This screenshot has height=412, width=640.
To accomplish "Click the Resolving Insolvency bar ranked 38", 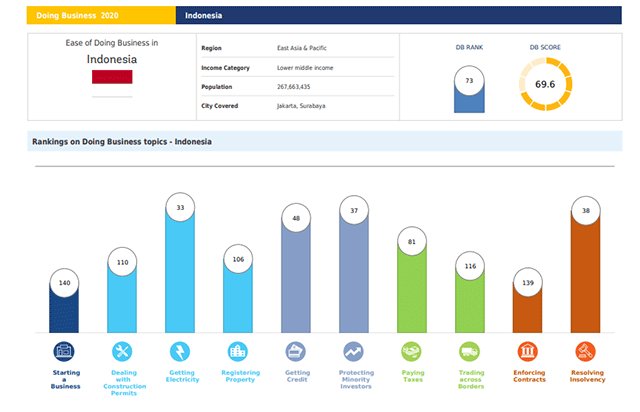I will (x=586, y=265).
